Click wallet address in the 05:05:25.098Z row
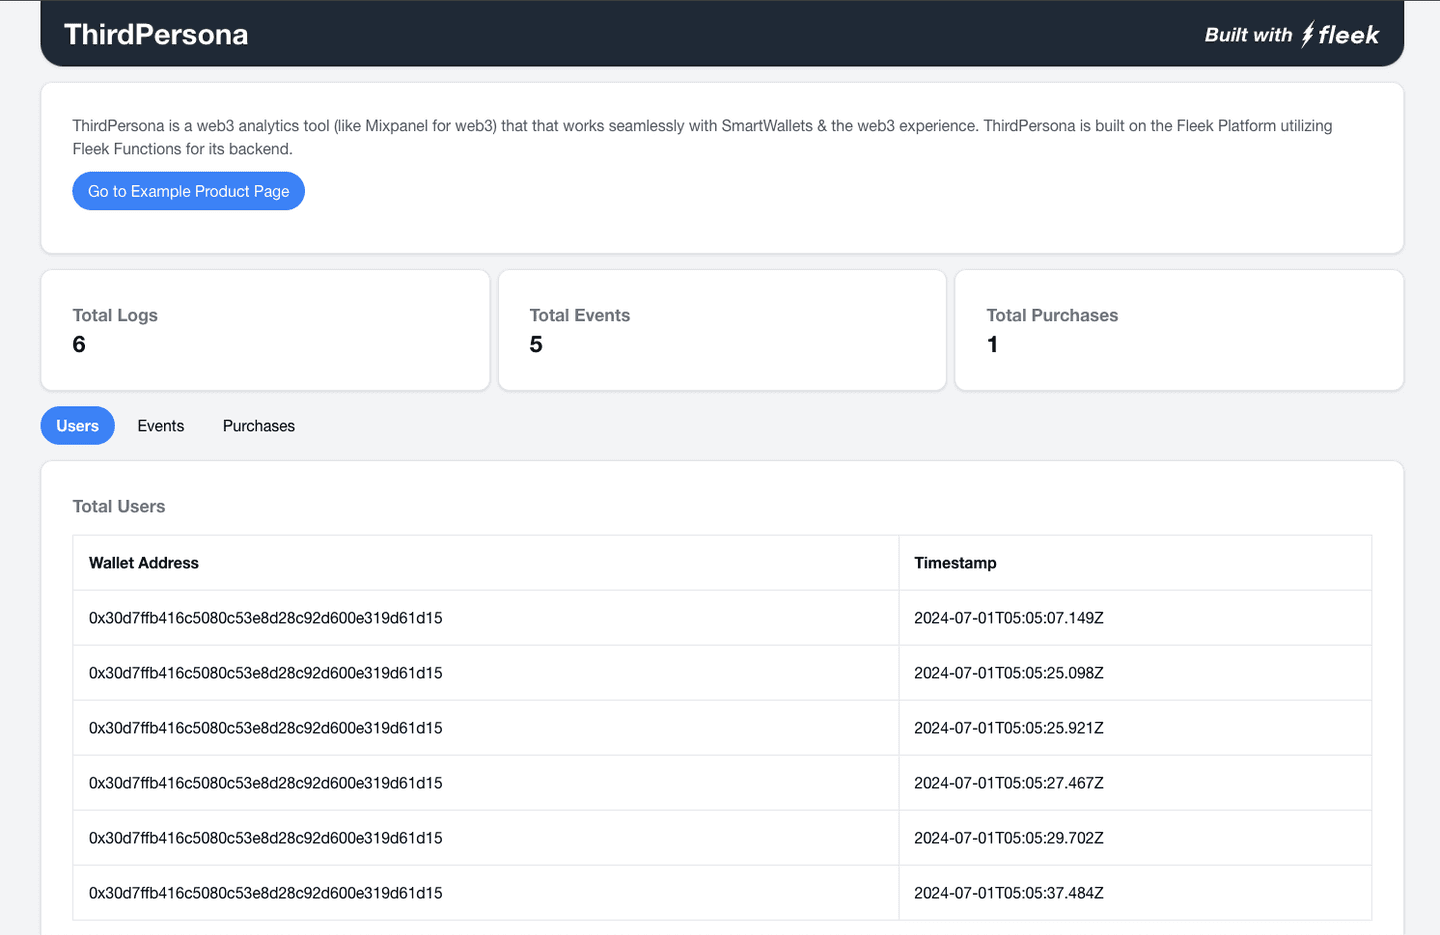 tap(266, 673)
